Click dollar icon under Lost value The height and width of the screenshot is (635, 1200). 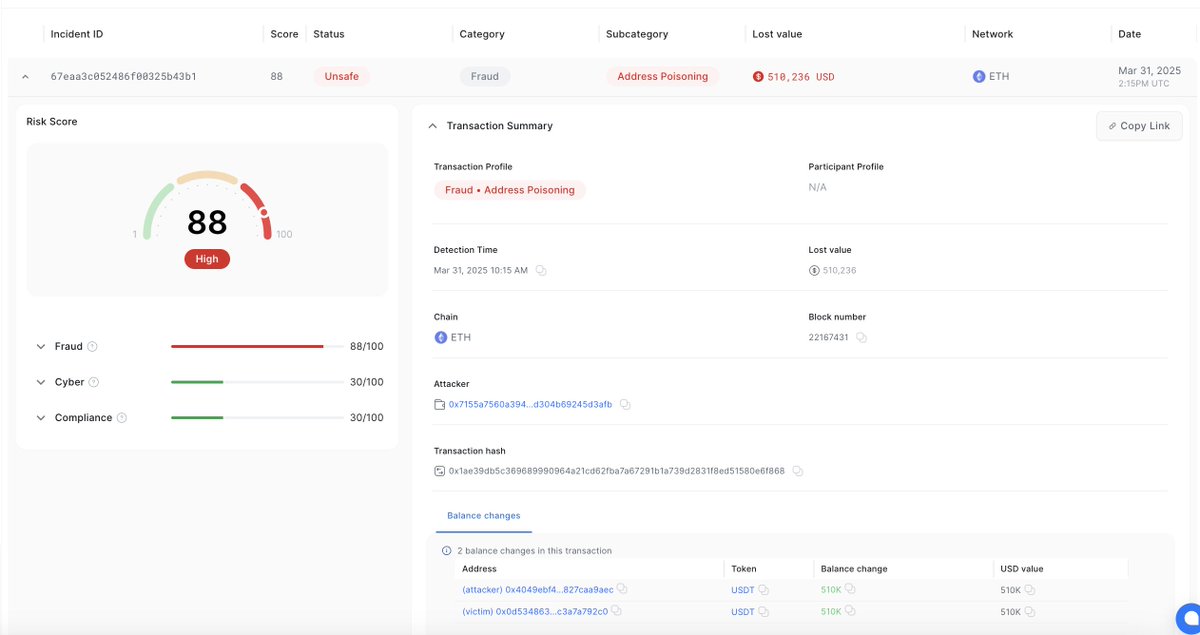pyautogui.click(x=814, y=271)
